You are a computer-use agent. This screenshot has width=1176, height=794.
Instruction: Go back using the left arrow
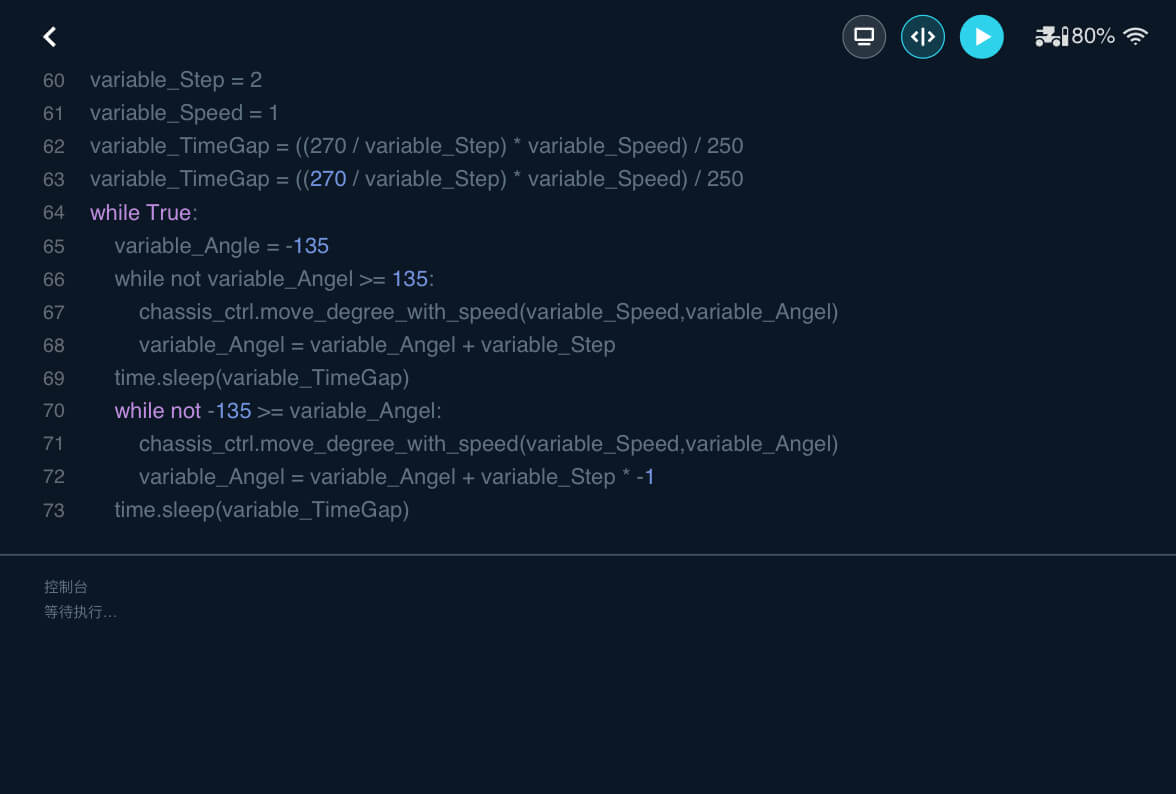point(49,37)
